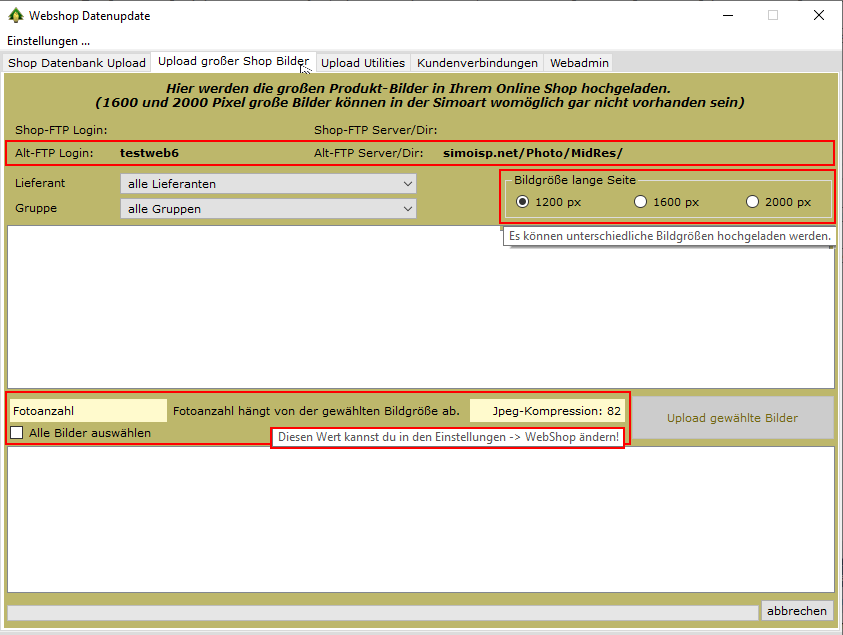The height and width of the screenshot is (635, 843).
Task: Enable the Alle Bilder auswählen checkbox
Action: point(17,433)
